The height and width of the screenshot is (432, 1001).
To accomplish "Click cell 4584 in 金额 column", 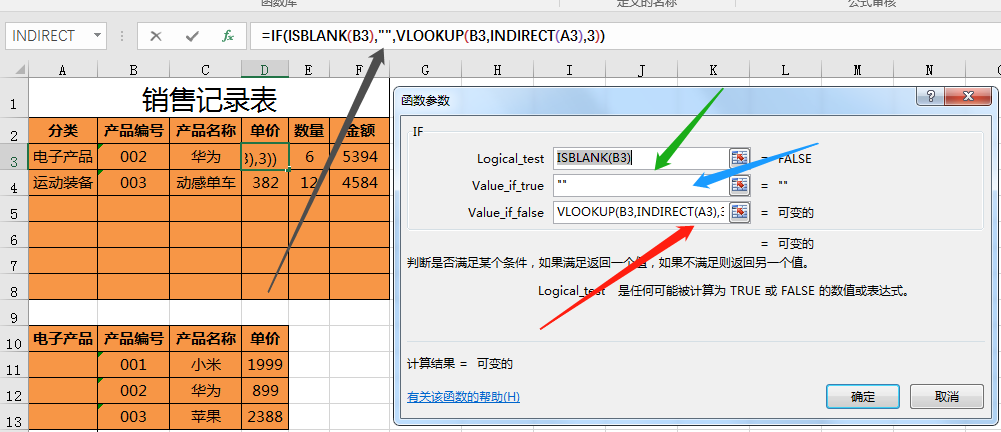I will (360, 183).
